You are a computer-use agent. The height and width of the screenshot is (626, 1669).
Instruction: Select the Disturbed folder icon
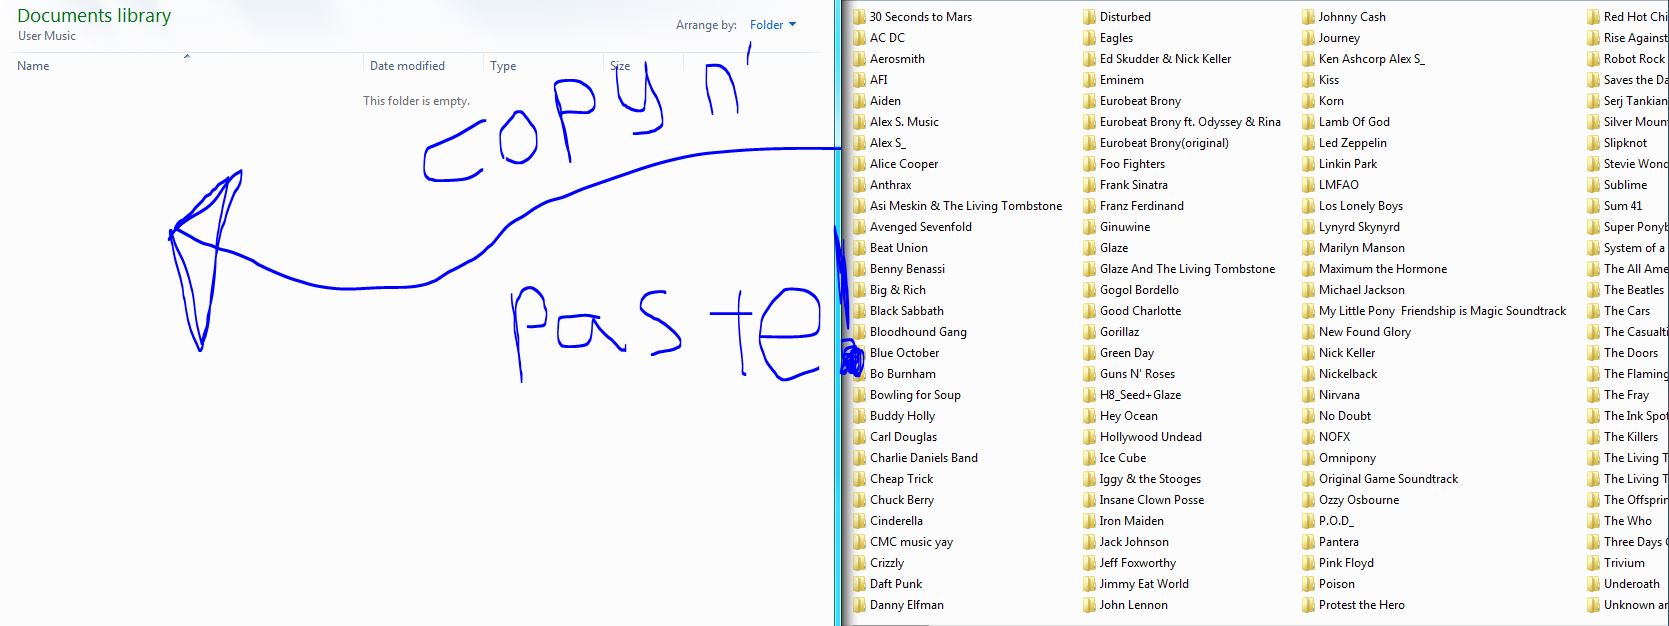pos(1089,17)
